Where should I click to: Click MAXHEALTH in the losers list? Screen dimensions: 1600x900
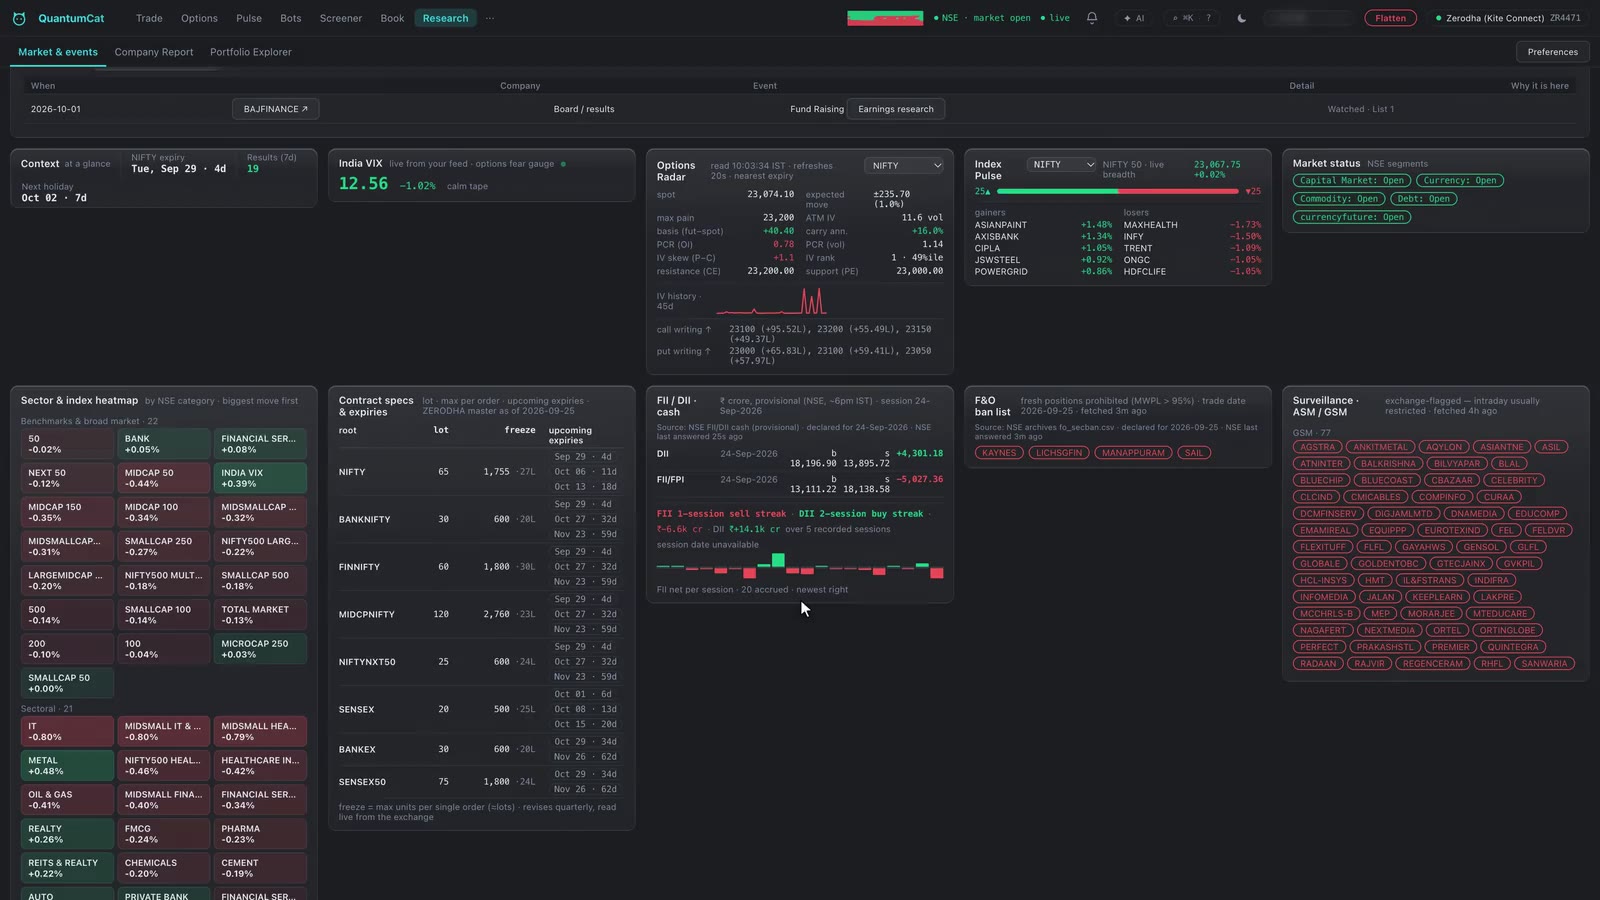pos(1150,225)
